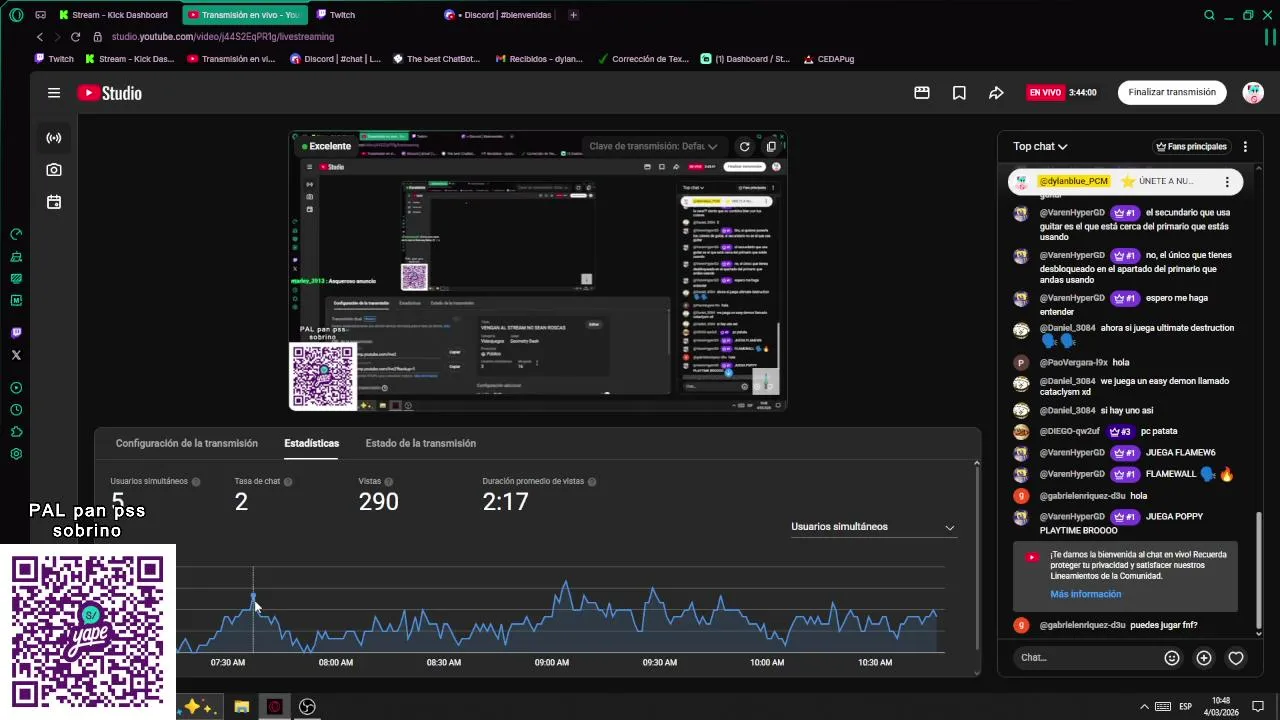Screen dimensions: 1280x720
Task: Open the three-dot chat options menu
Action: click(1245, 146)
